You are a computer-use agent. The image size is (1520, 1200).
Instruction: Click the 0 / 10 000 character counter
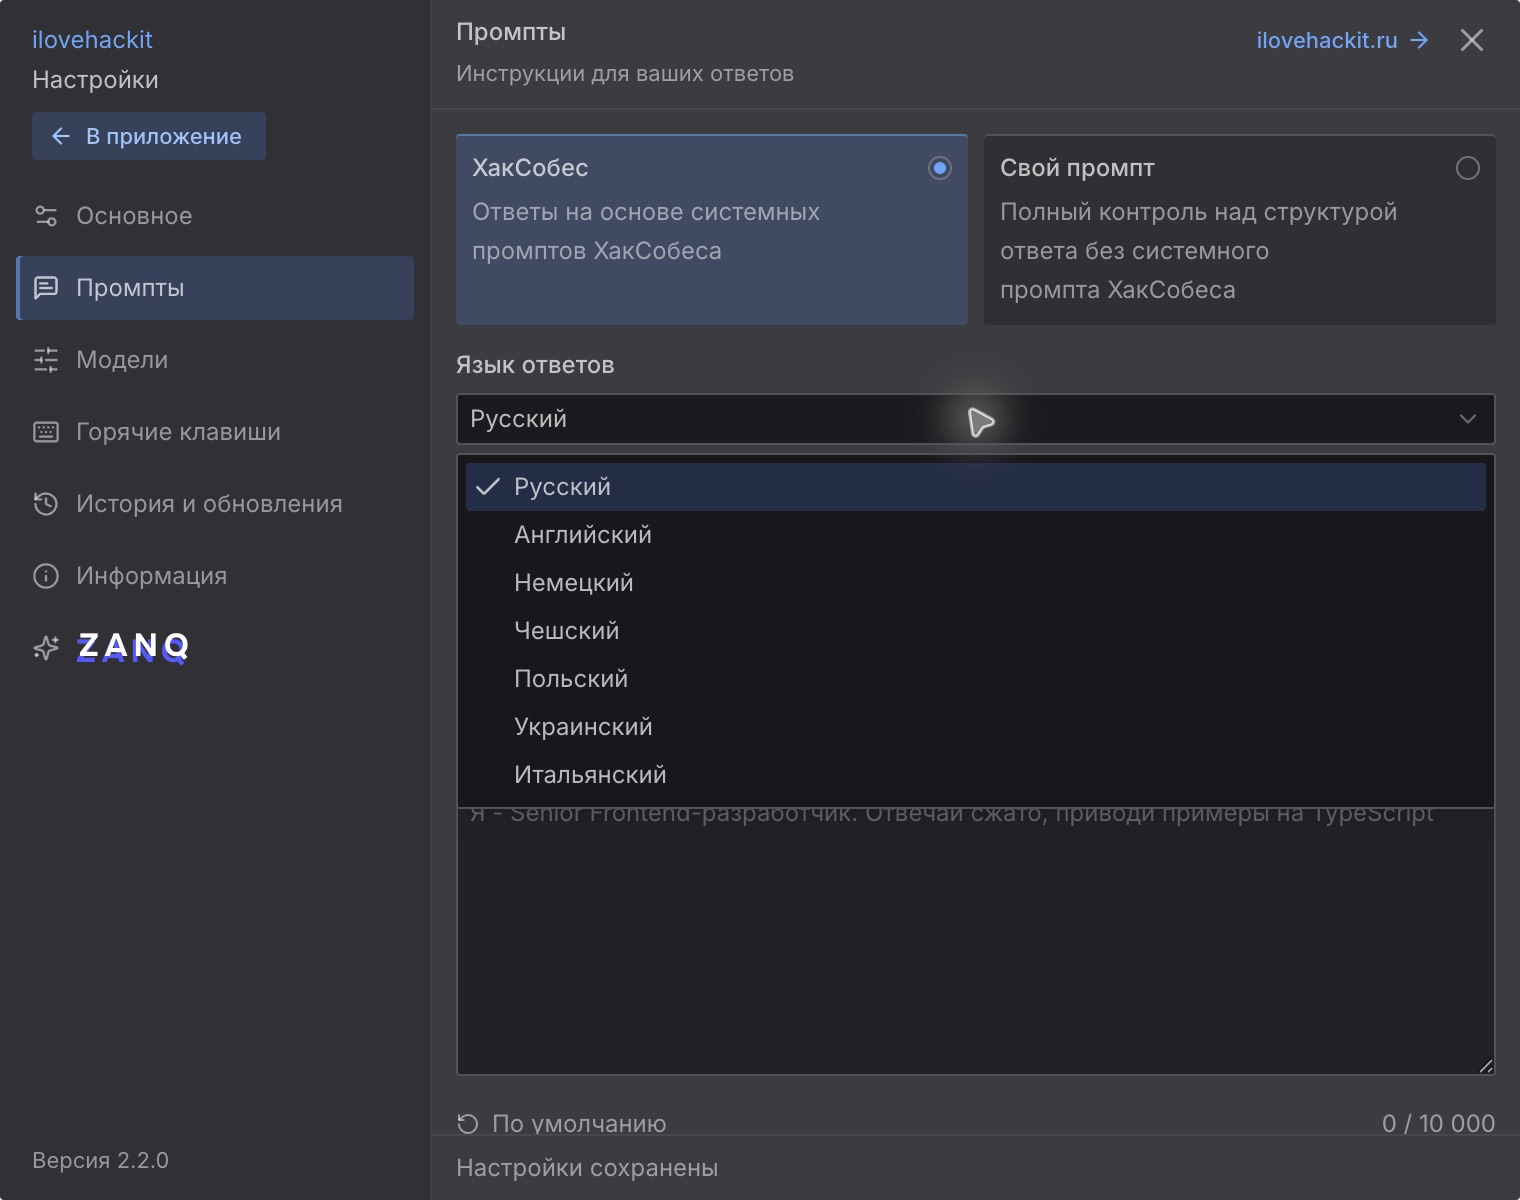[1438, 1124]
